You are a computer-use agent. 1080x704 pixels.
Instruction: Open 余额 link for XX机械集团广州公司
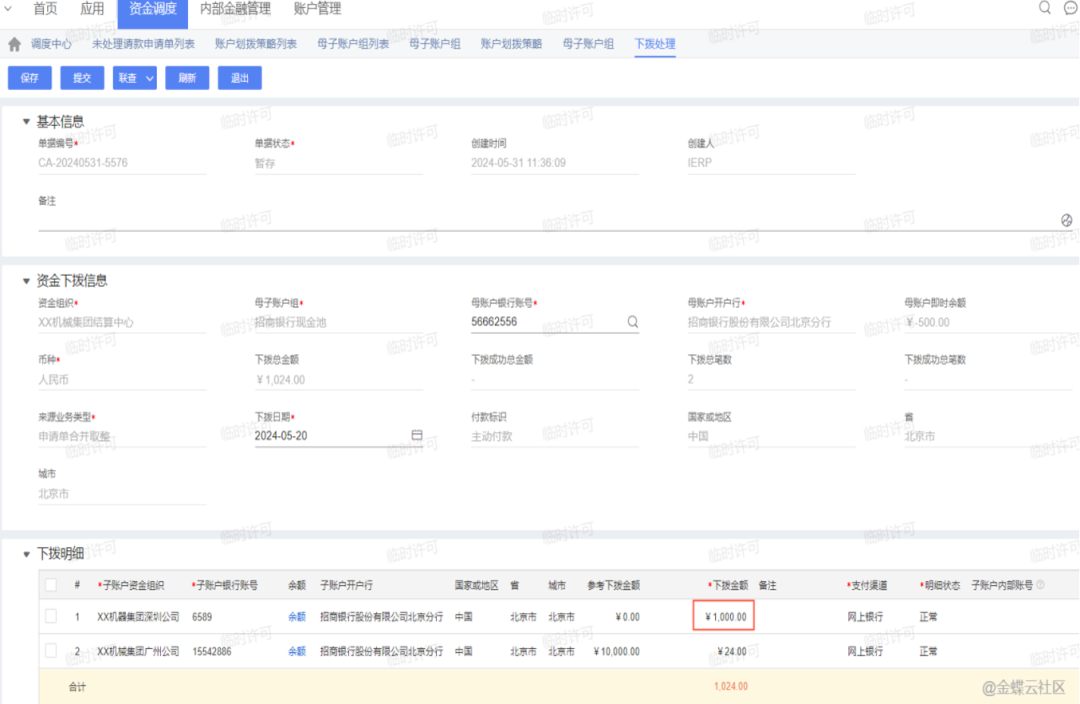(x=297, y=651)
